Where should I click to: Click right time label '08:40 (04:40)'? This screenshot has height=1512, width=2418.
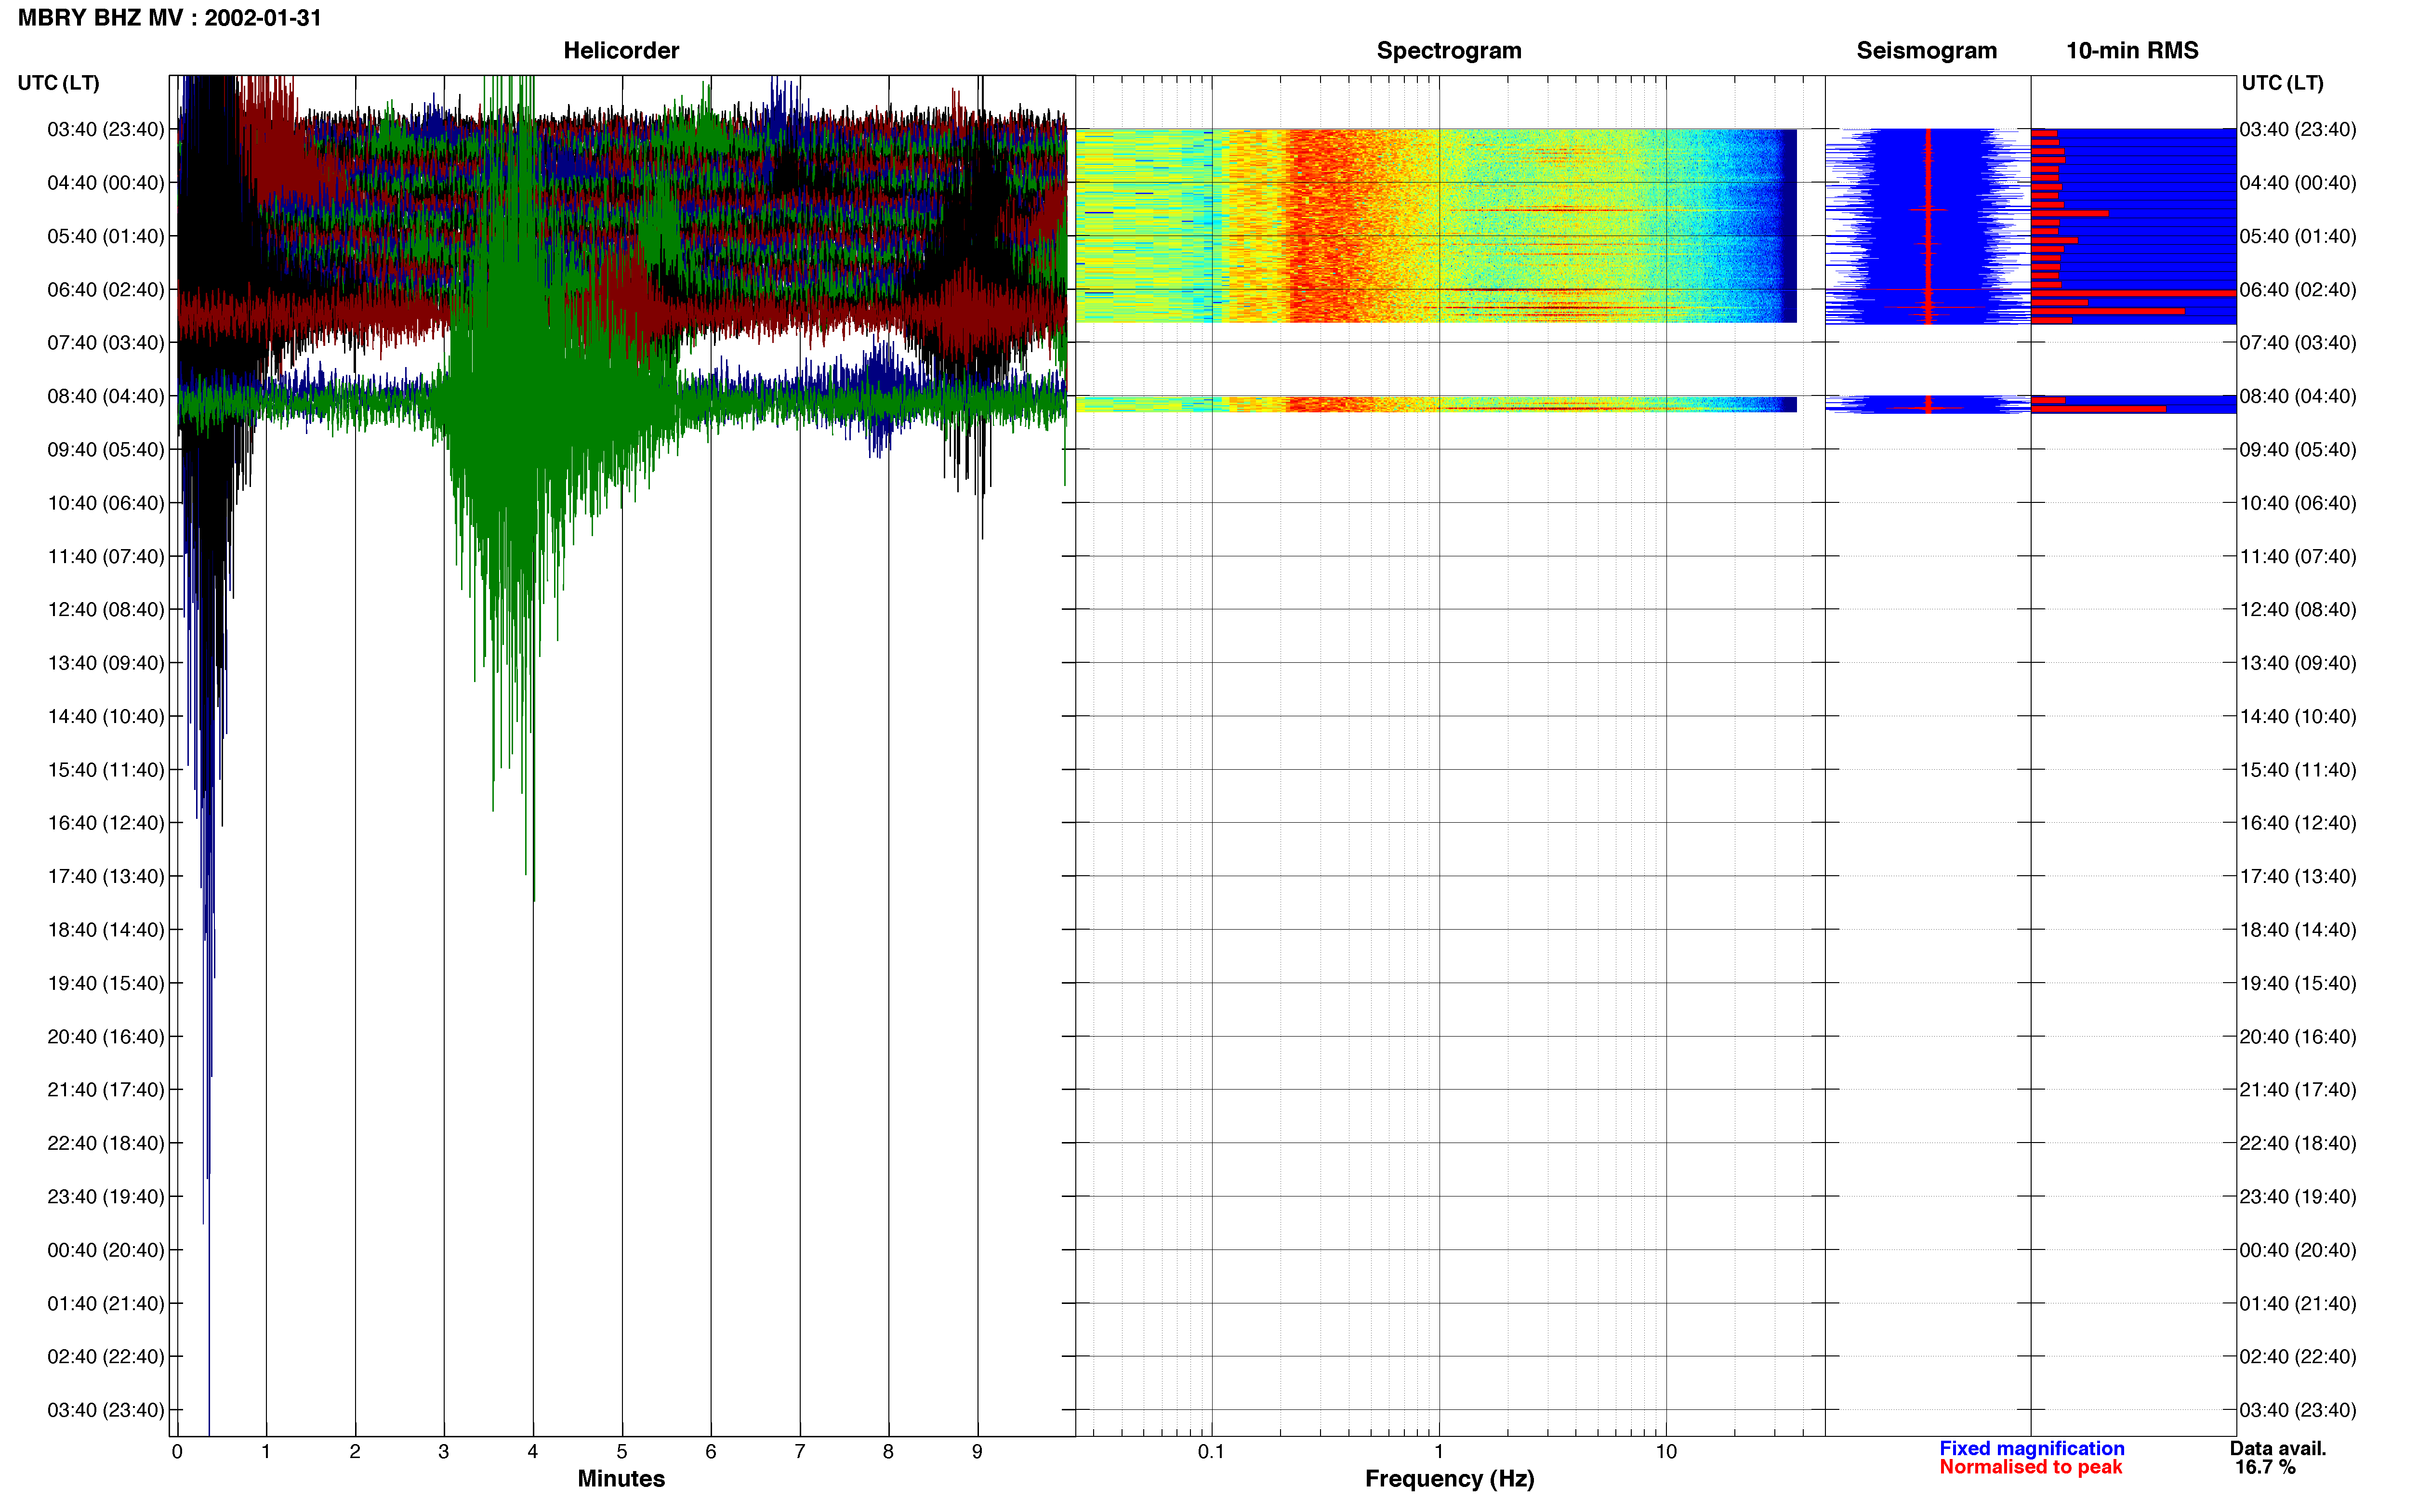tap(2298, 396)
